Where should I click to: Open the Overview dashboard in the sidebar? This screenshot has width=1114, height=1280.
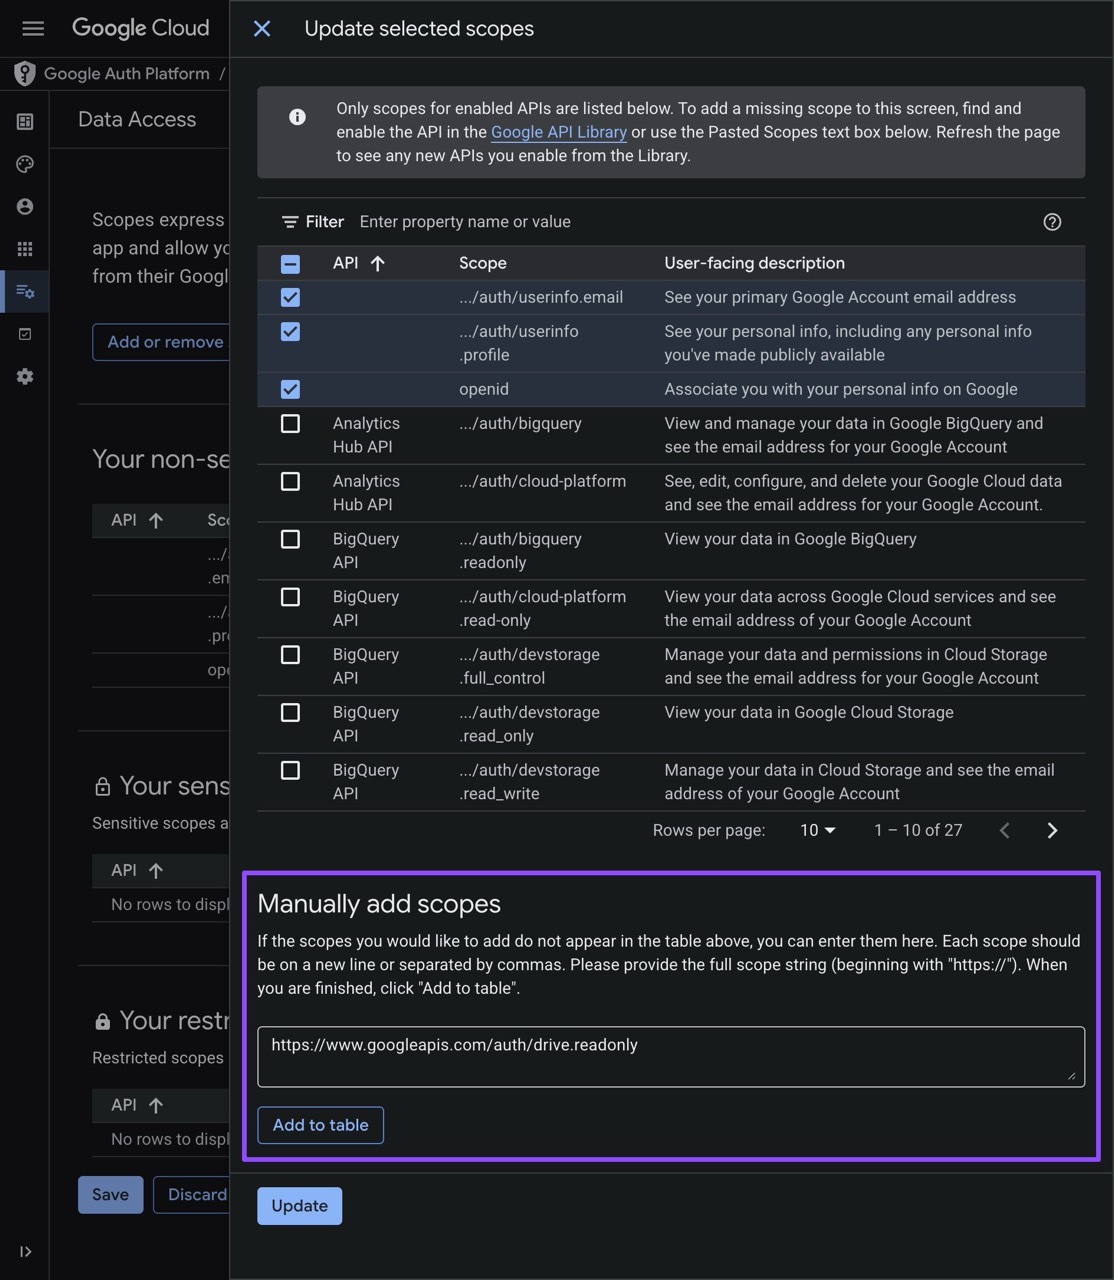(x=25, y=120)
